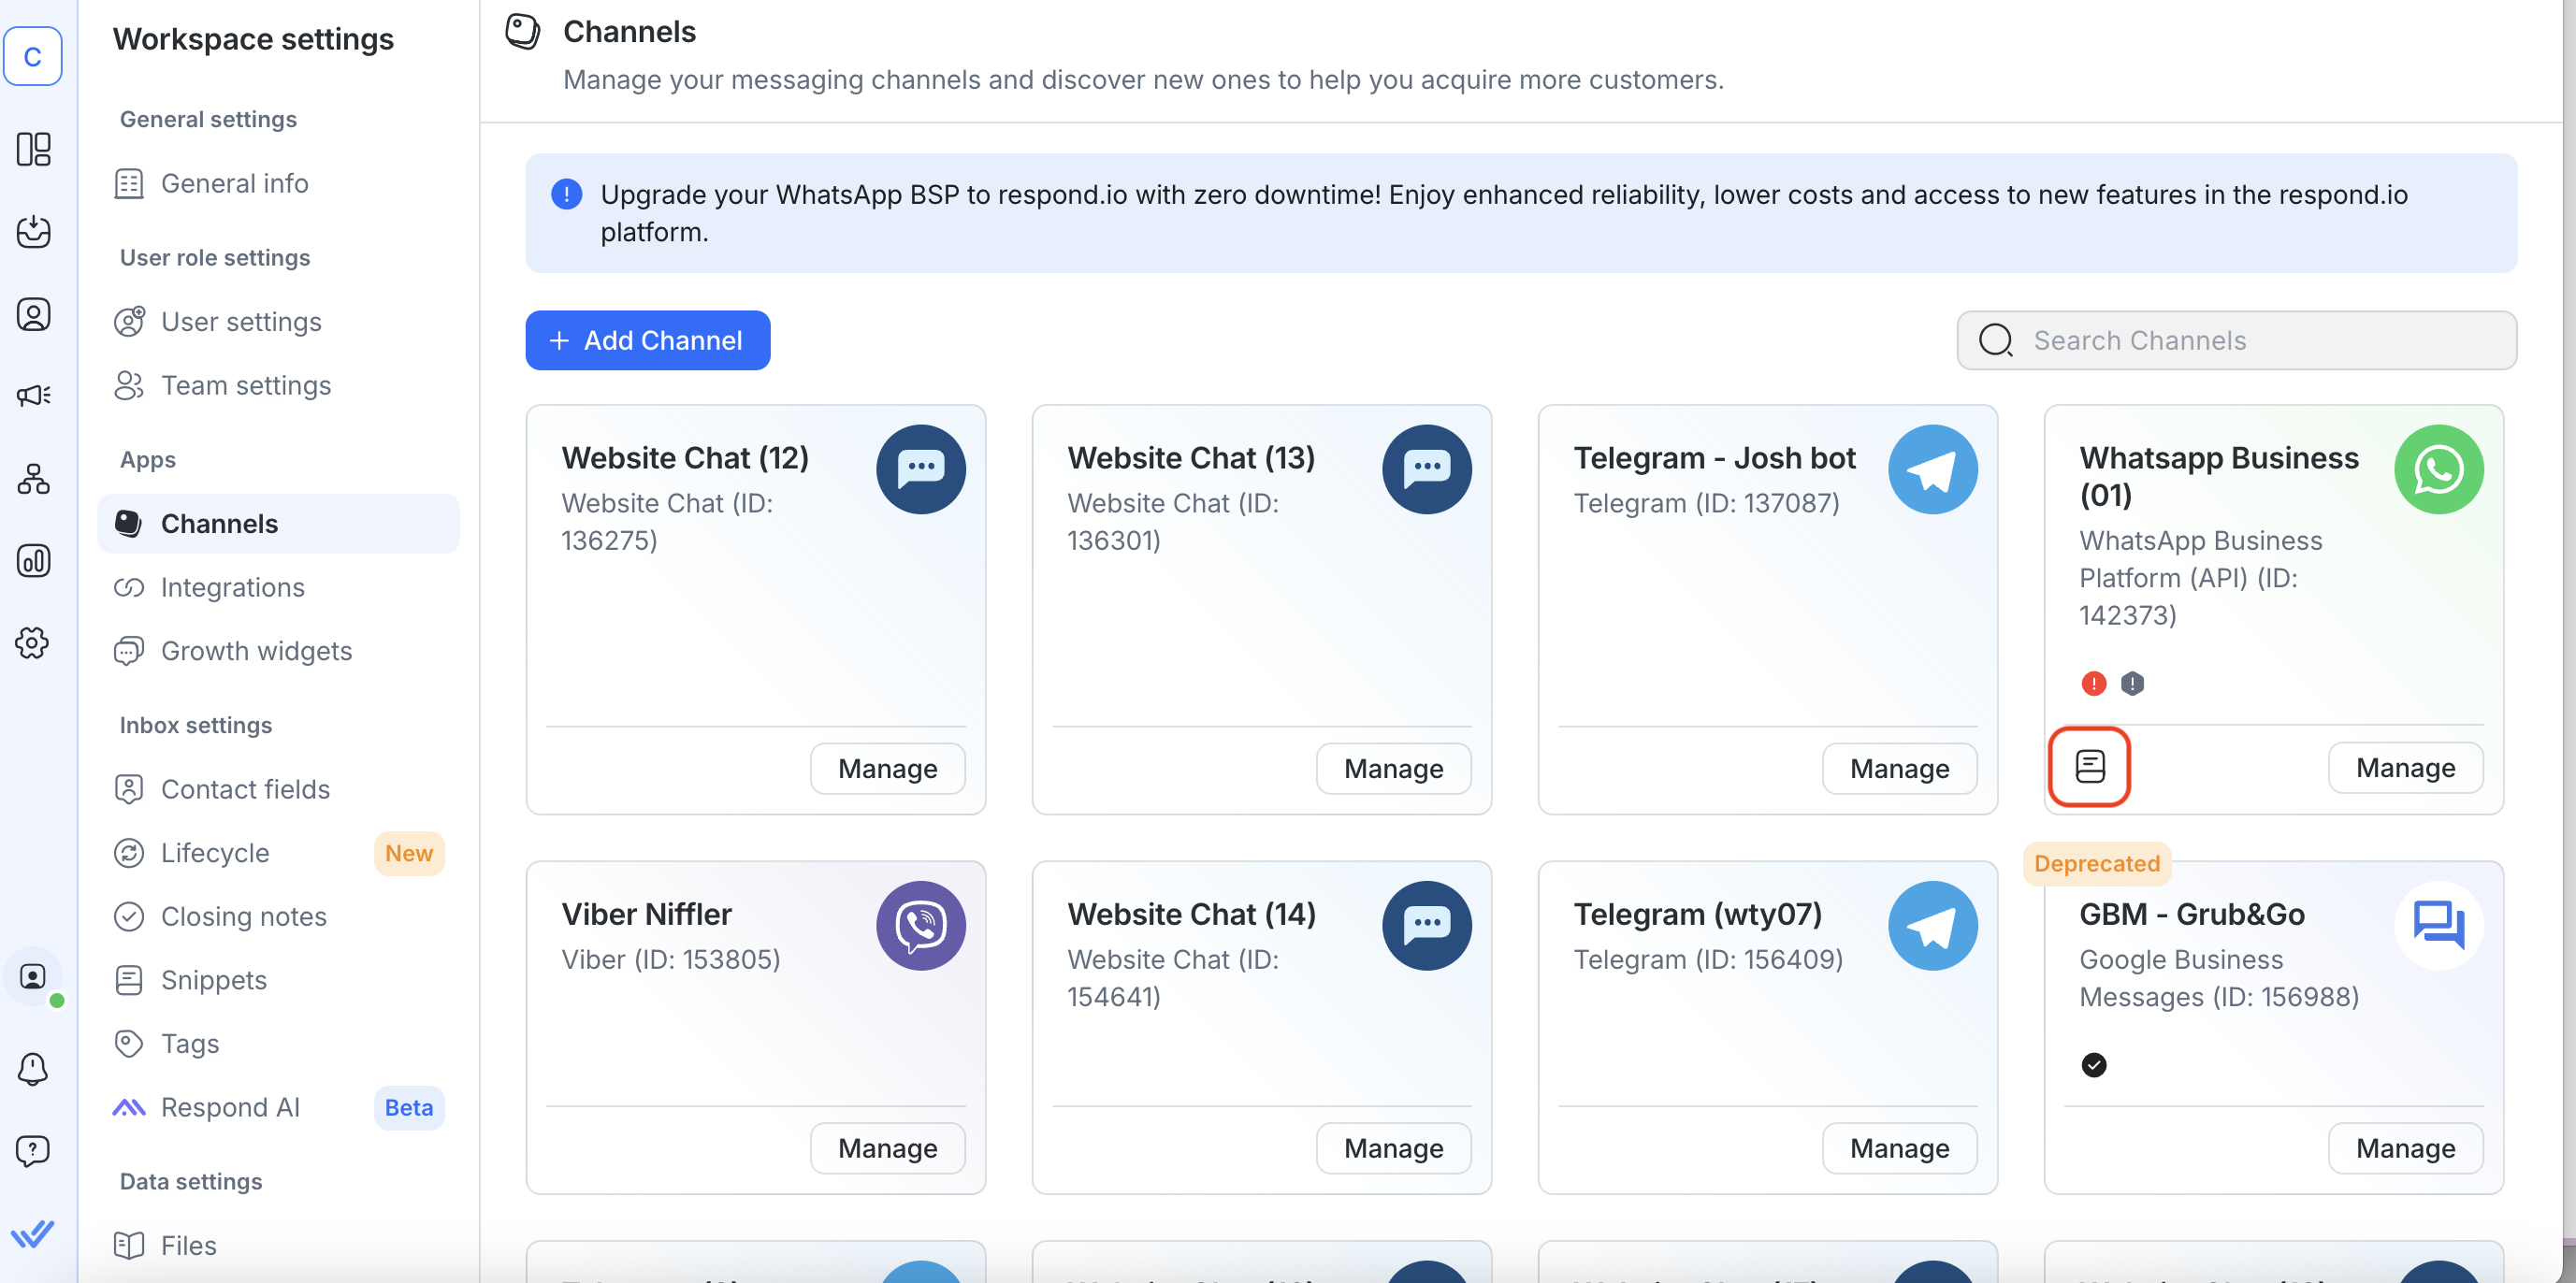The image size is (2576, 1283).
Task: Manage the Telegram (wty07) channel
Action: 1898,1147
